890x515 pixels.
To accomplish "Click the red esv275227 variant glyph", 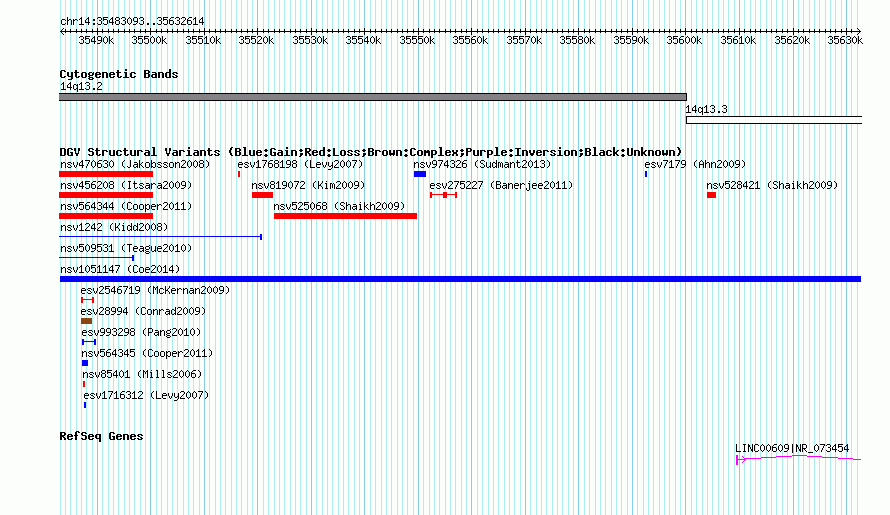I will [x=443, y=195].
